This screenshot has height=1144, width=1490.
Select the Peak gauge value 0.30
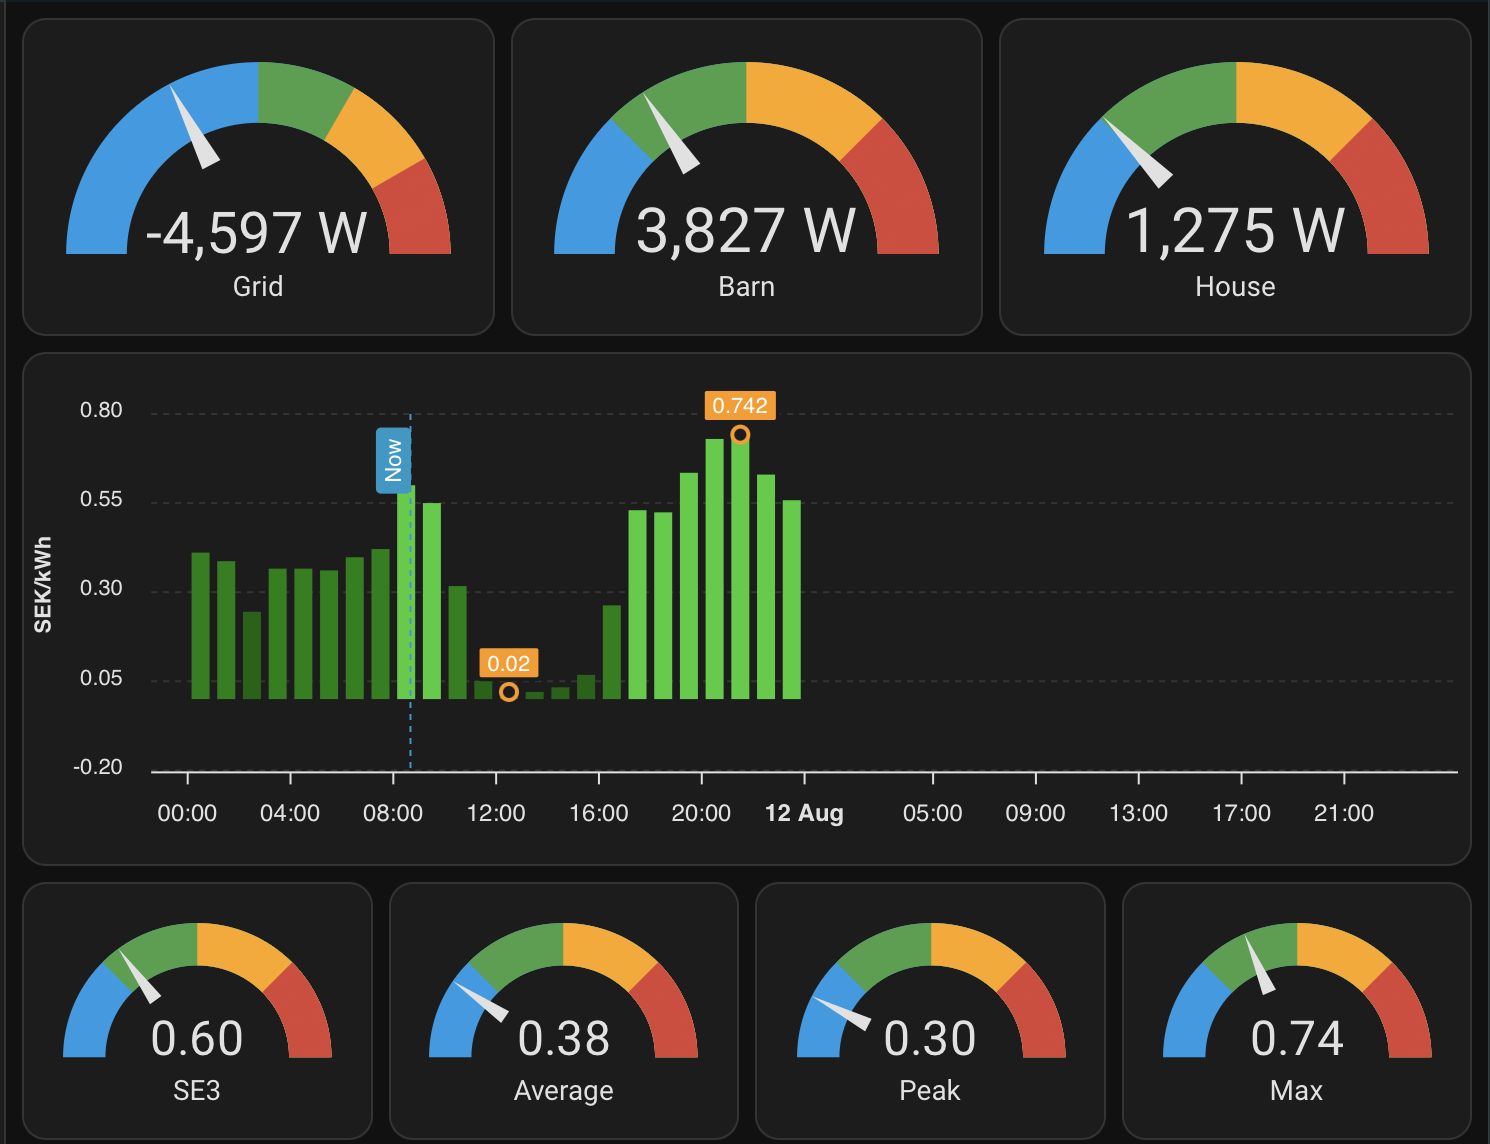coord(930,1038)
